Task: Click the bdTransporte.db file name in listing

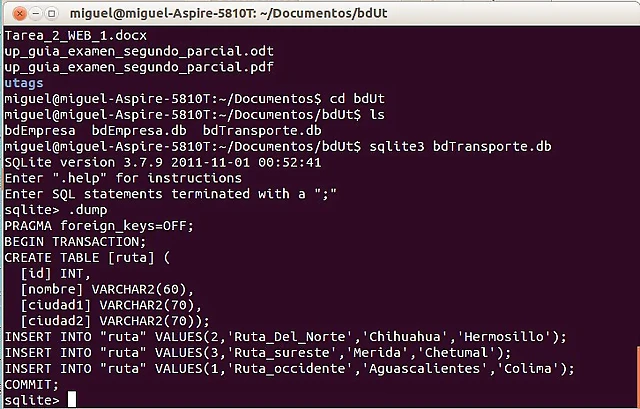Action: [x=262, y=131]
